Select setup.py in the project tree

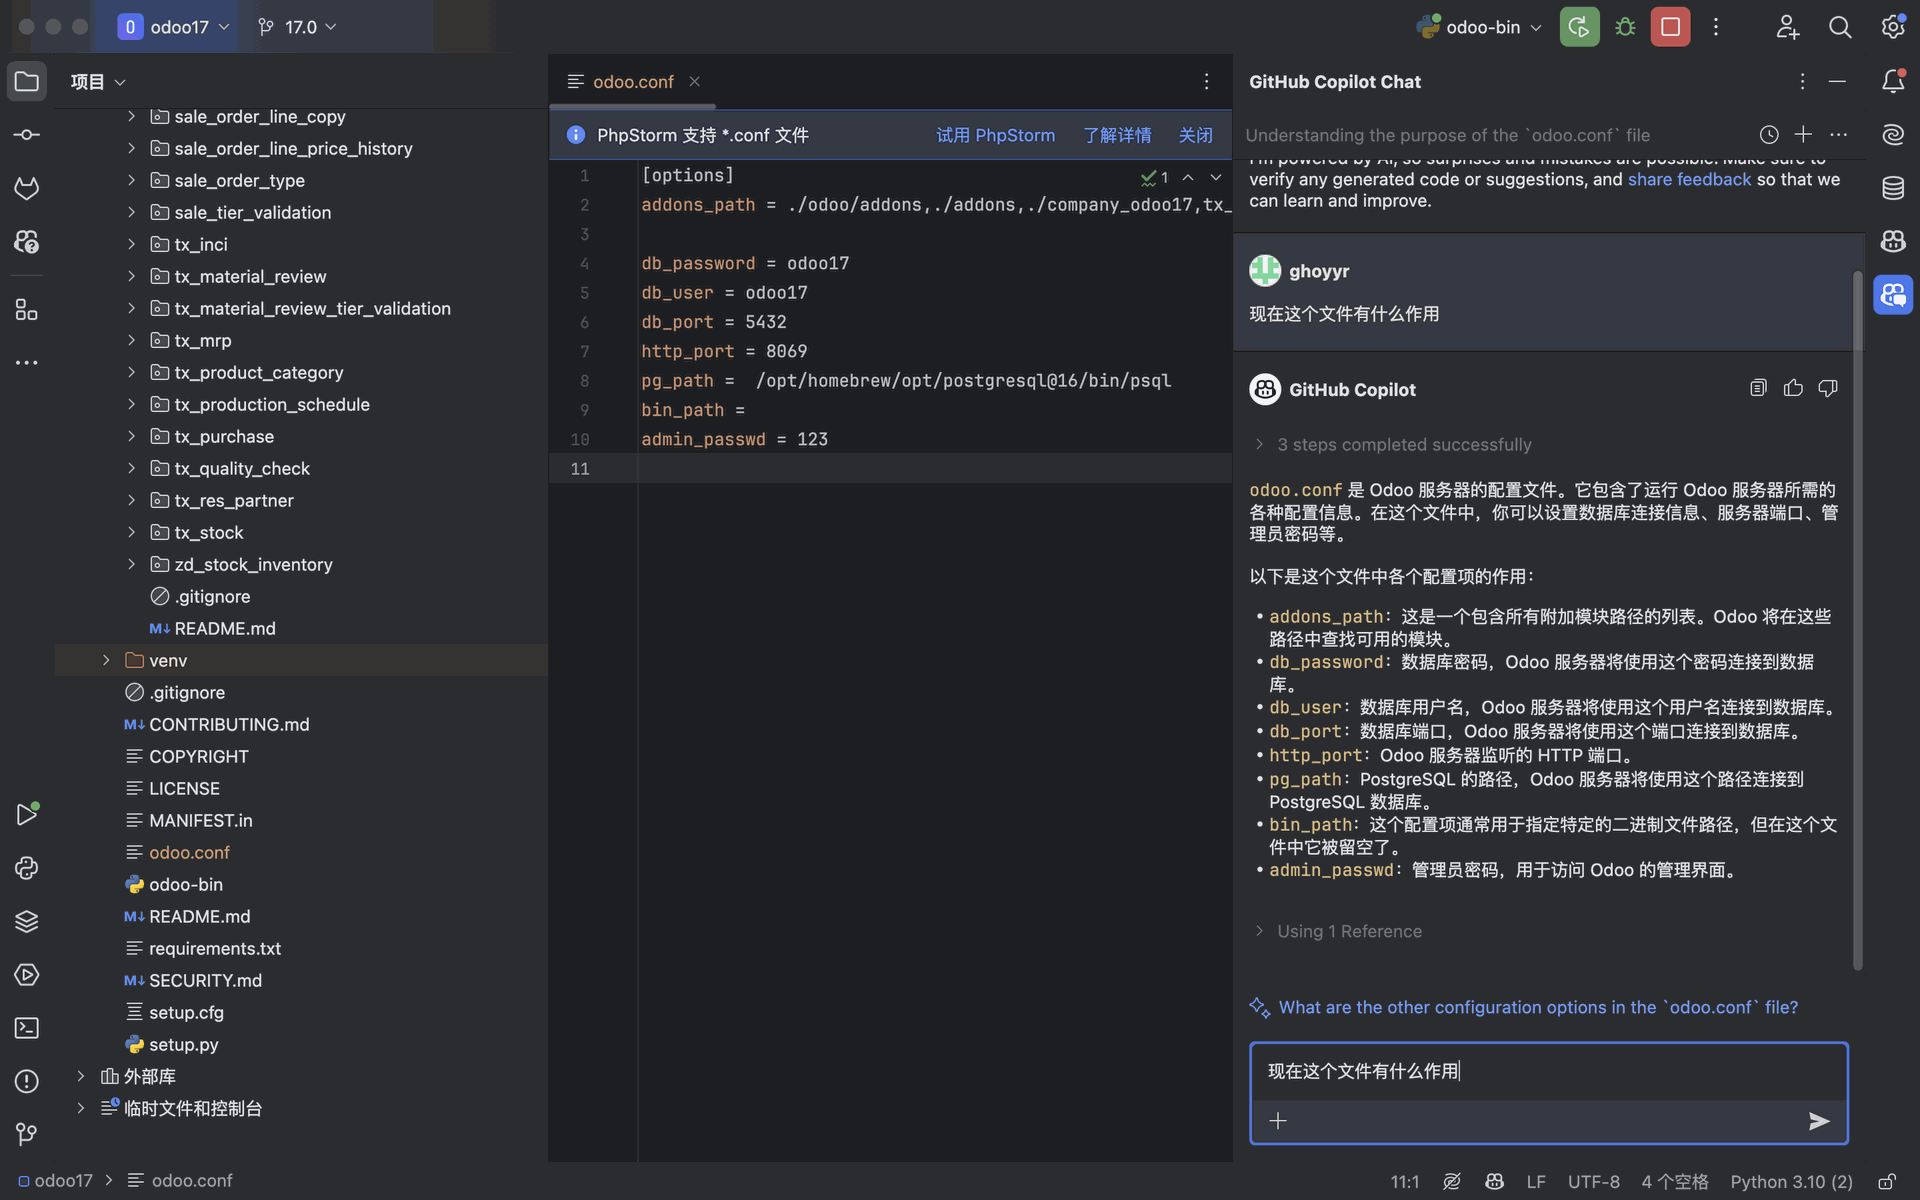(x=184, y=1044)
